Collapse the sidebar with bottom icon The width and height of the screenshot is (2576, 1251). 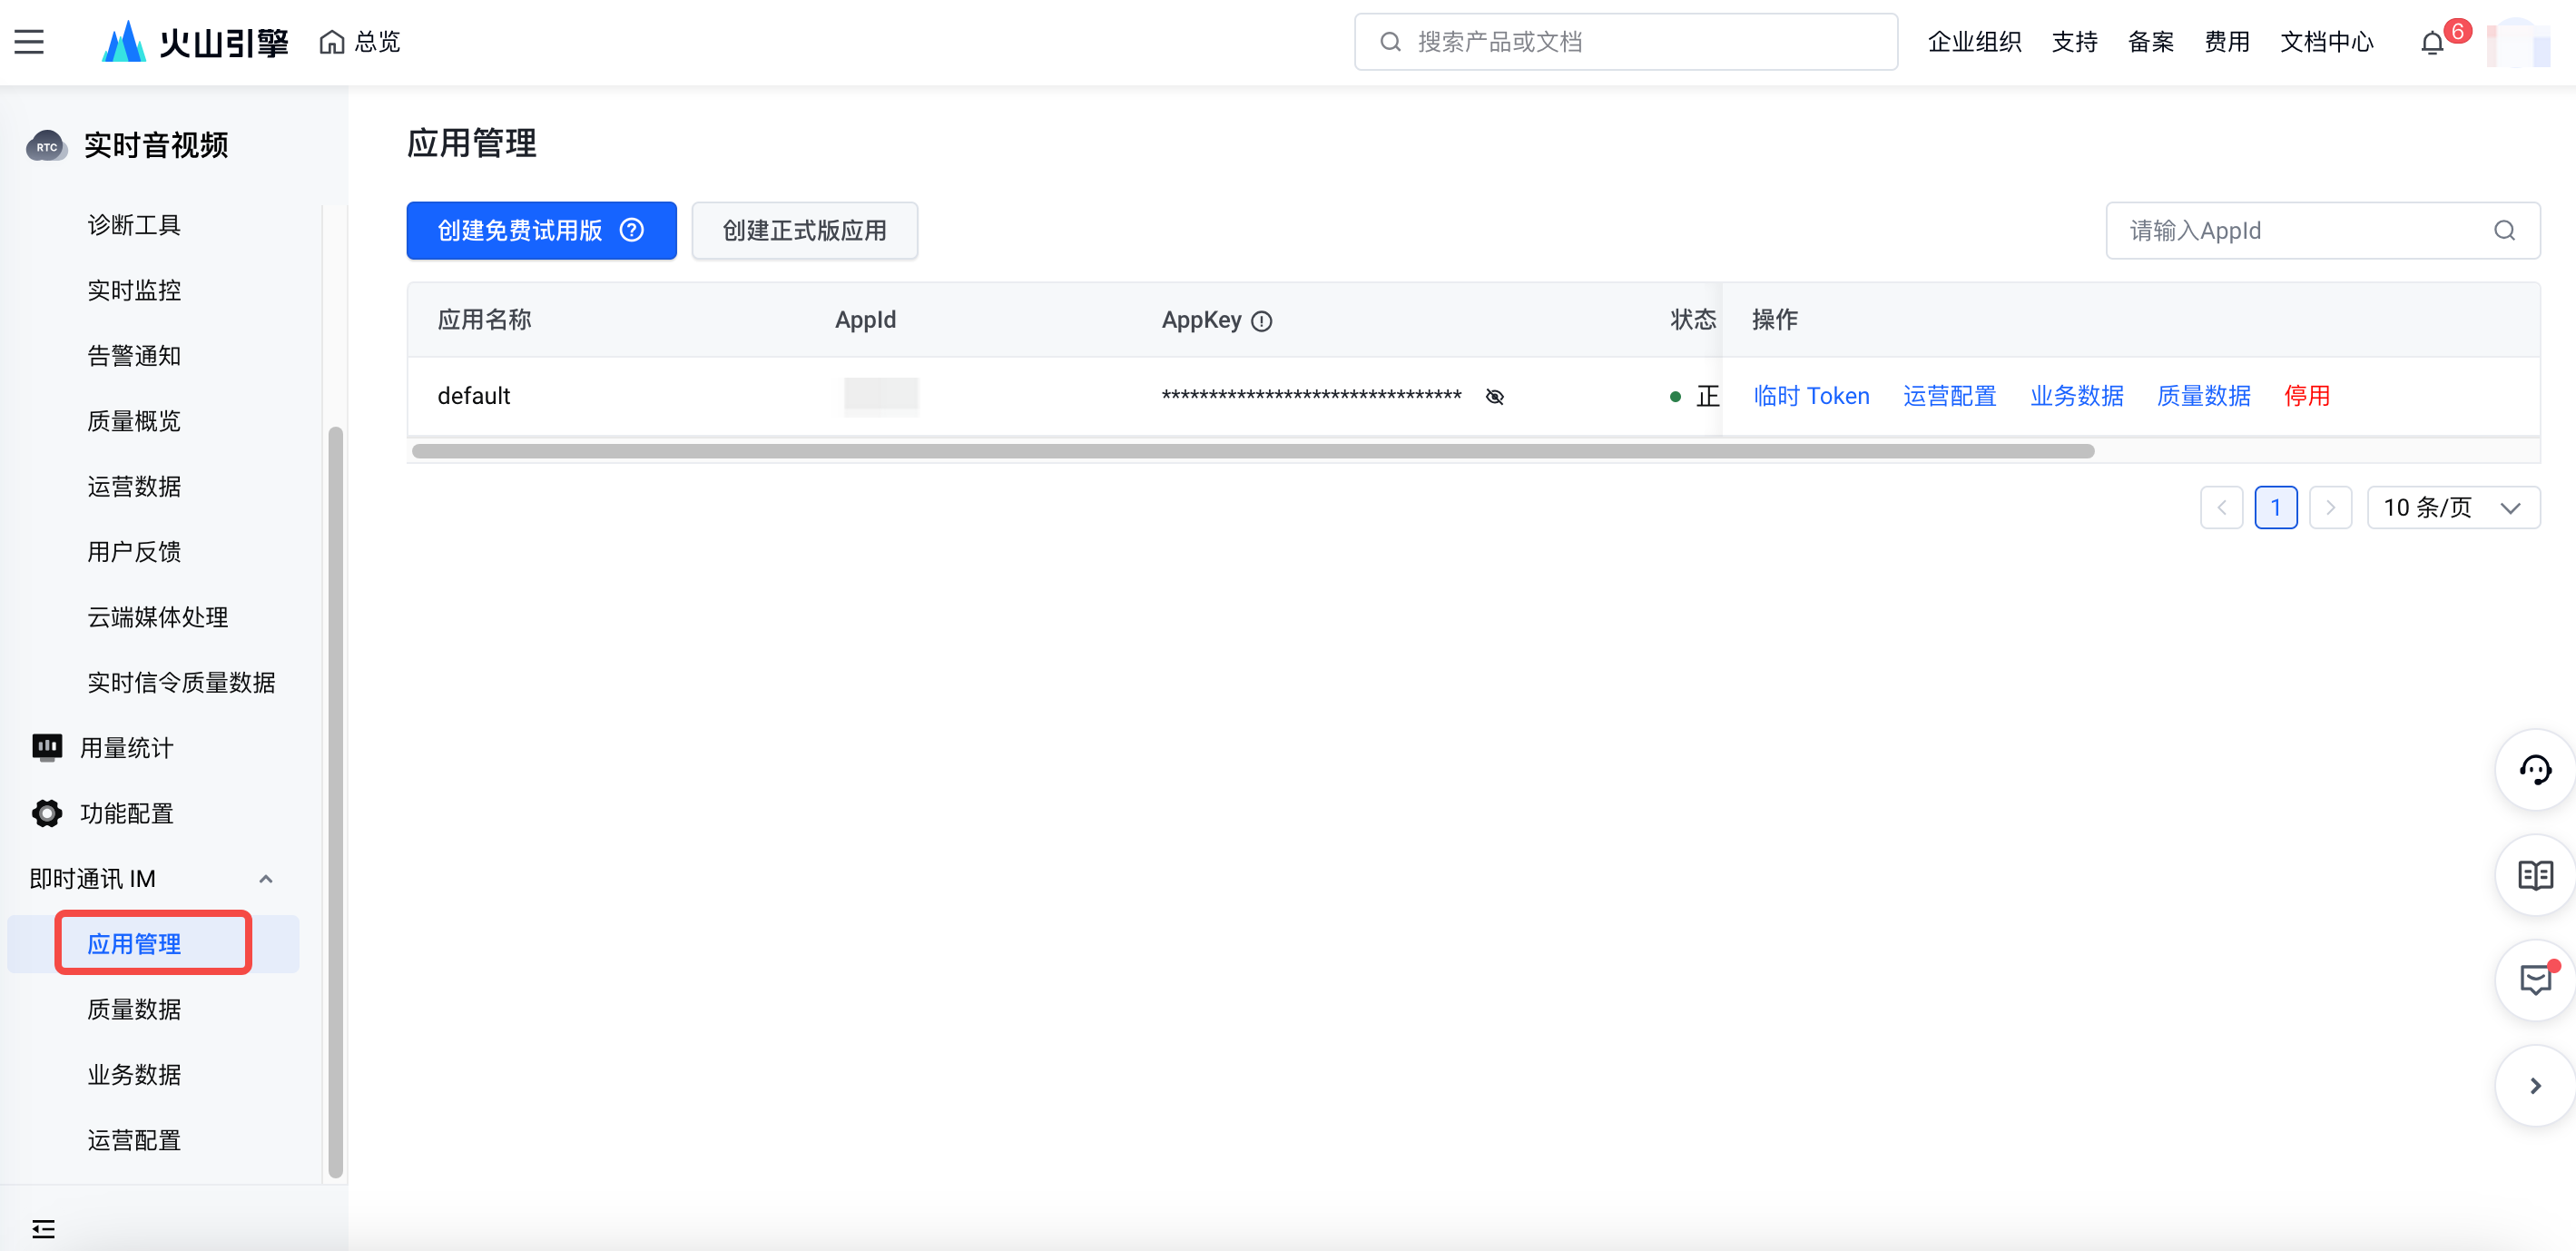click(43, 1229)
